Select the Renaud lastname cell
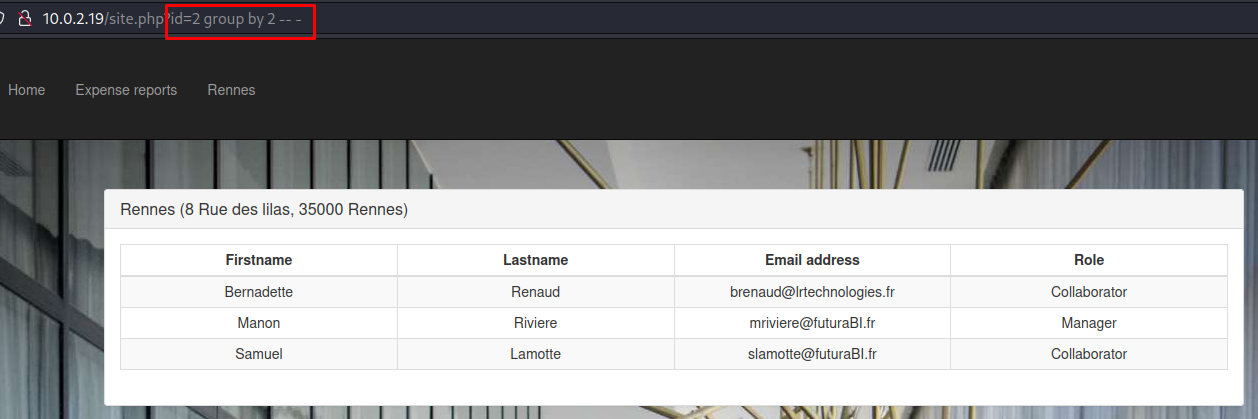Viewport: 1258px width, 419px height. tap(535, 292)
